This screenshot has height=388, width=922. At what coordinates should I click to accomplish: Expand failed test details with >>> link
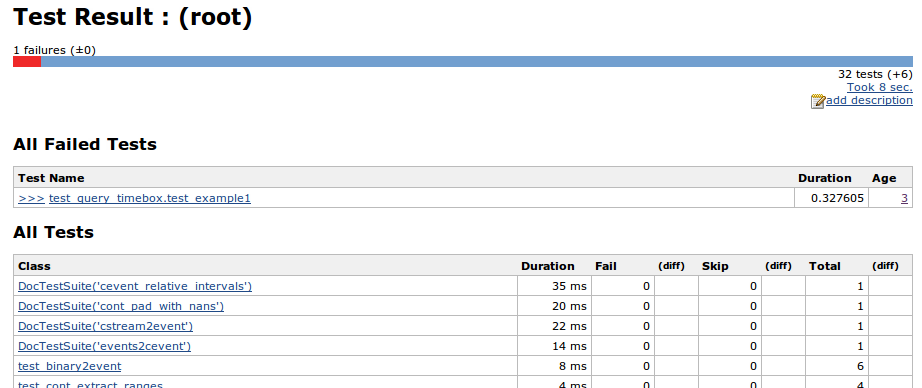click(31, 199)
